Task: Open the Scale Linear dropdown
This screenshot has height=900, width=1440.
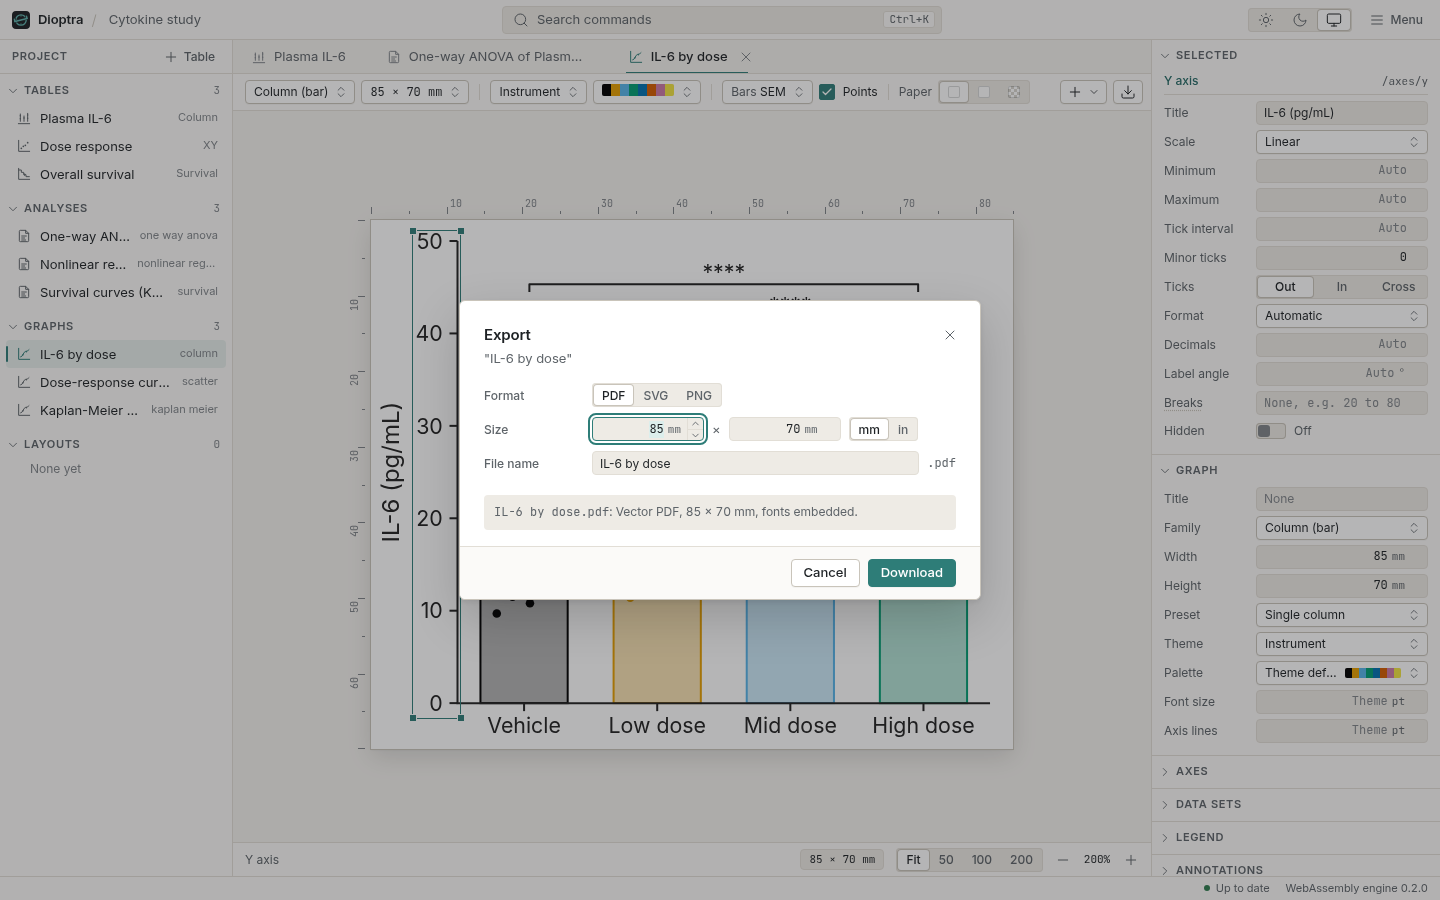Action: pyautogui.click(x=1341, y=142)
